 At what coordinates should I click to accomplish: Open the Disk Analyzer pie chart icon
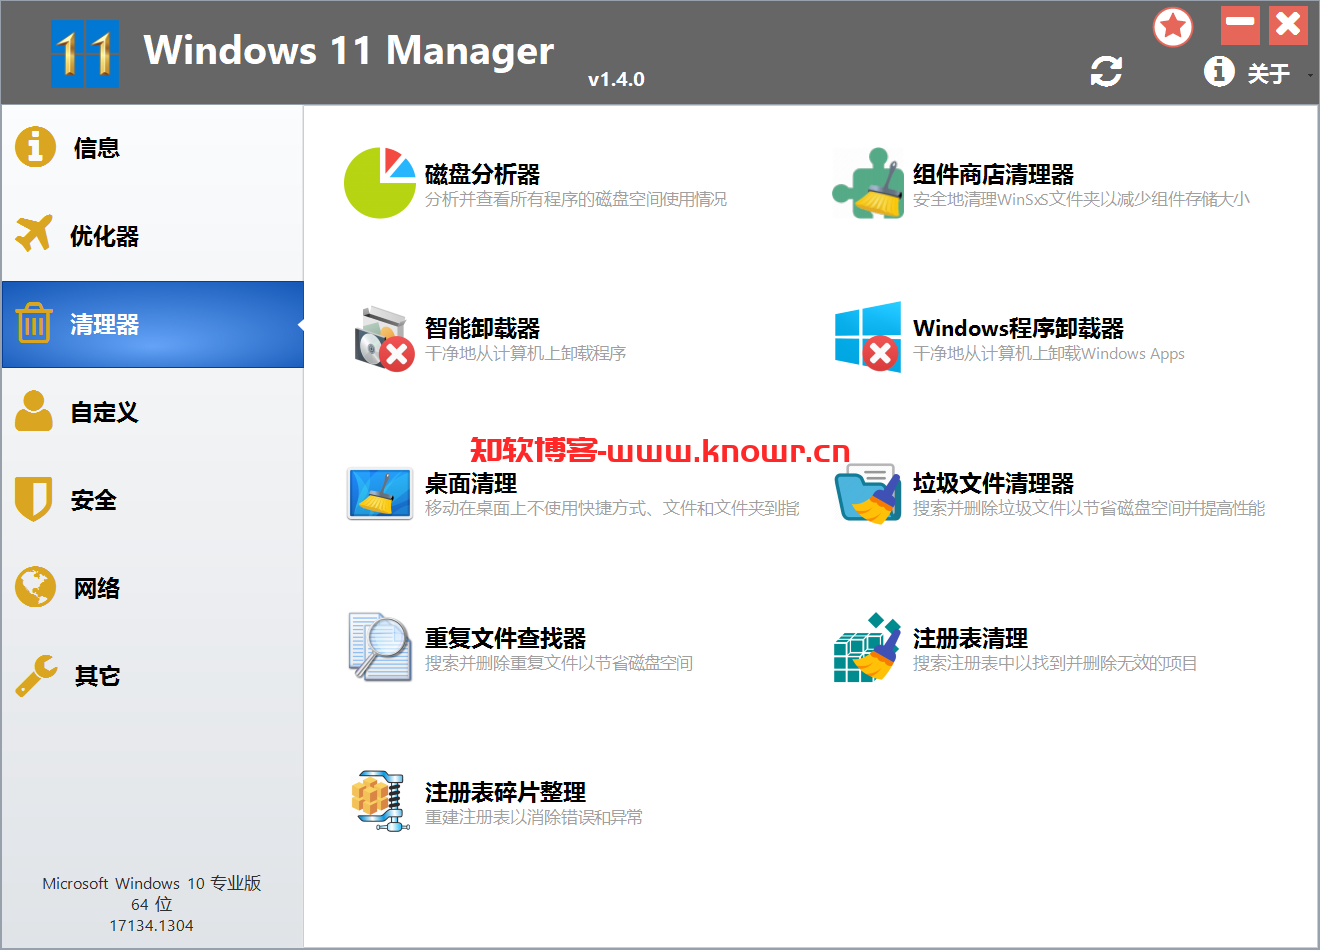pos(379,182)
